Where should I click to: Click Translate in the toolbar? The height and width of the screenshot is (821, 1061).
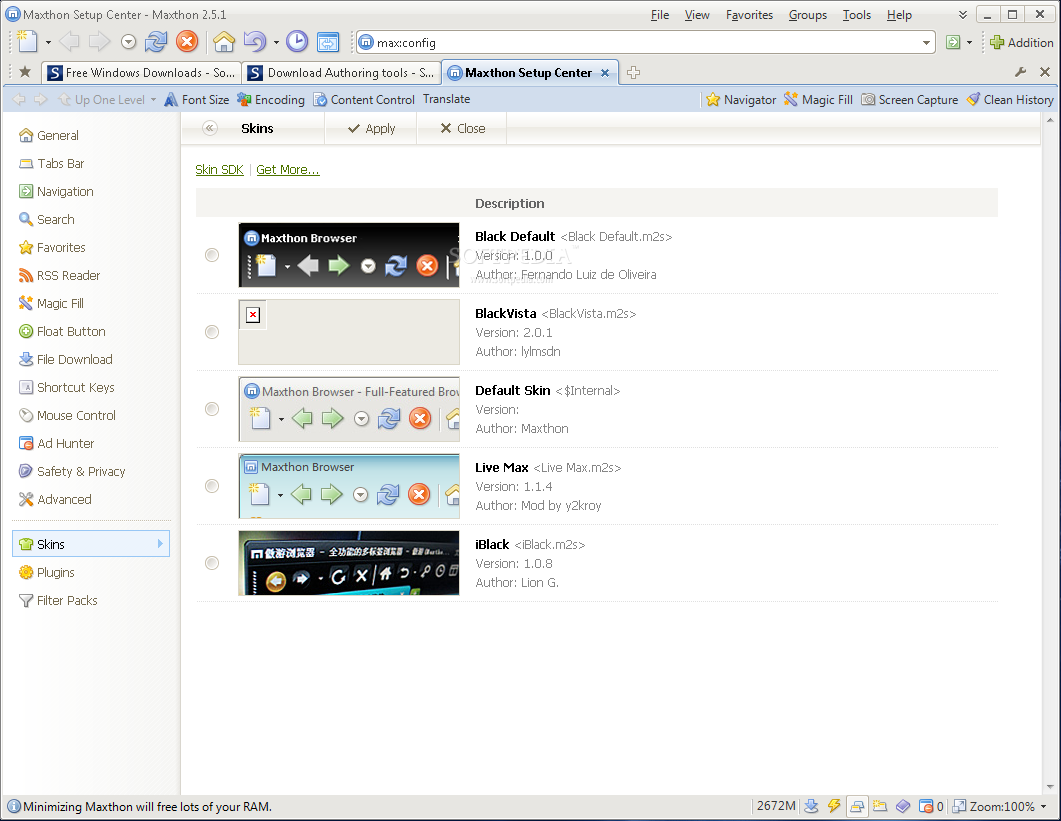447,99
